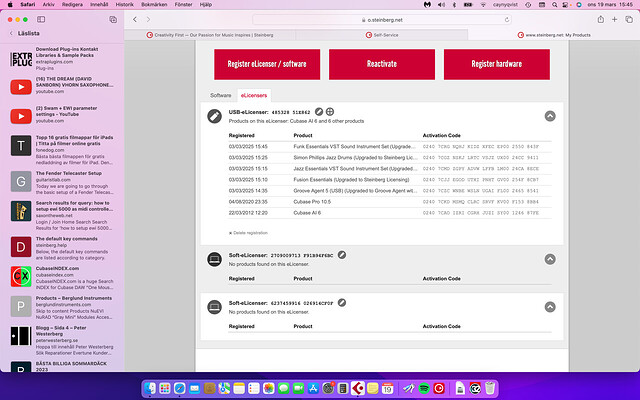The image size is (640, 400).
Task: Click the Bluetooth icon in menu bar
Action: tap(454, 4)
